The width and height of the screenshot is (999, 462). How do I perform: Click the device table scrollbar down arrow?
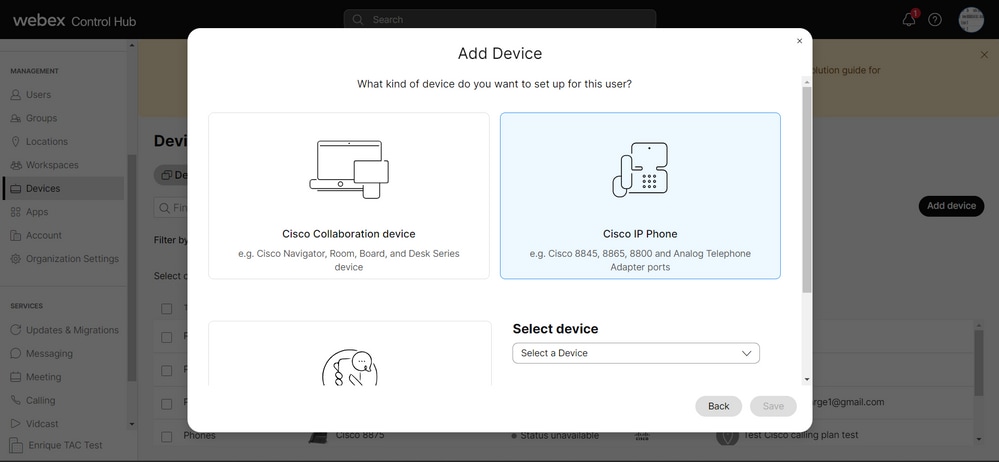click(979, 439)
